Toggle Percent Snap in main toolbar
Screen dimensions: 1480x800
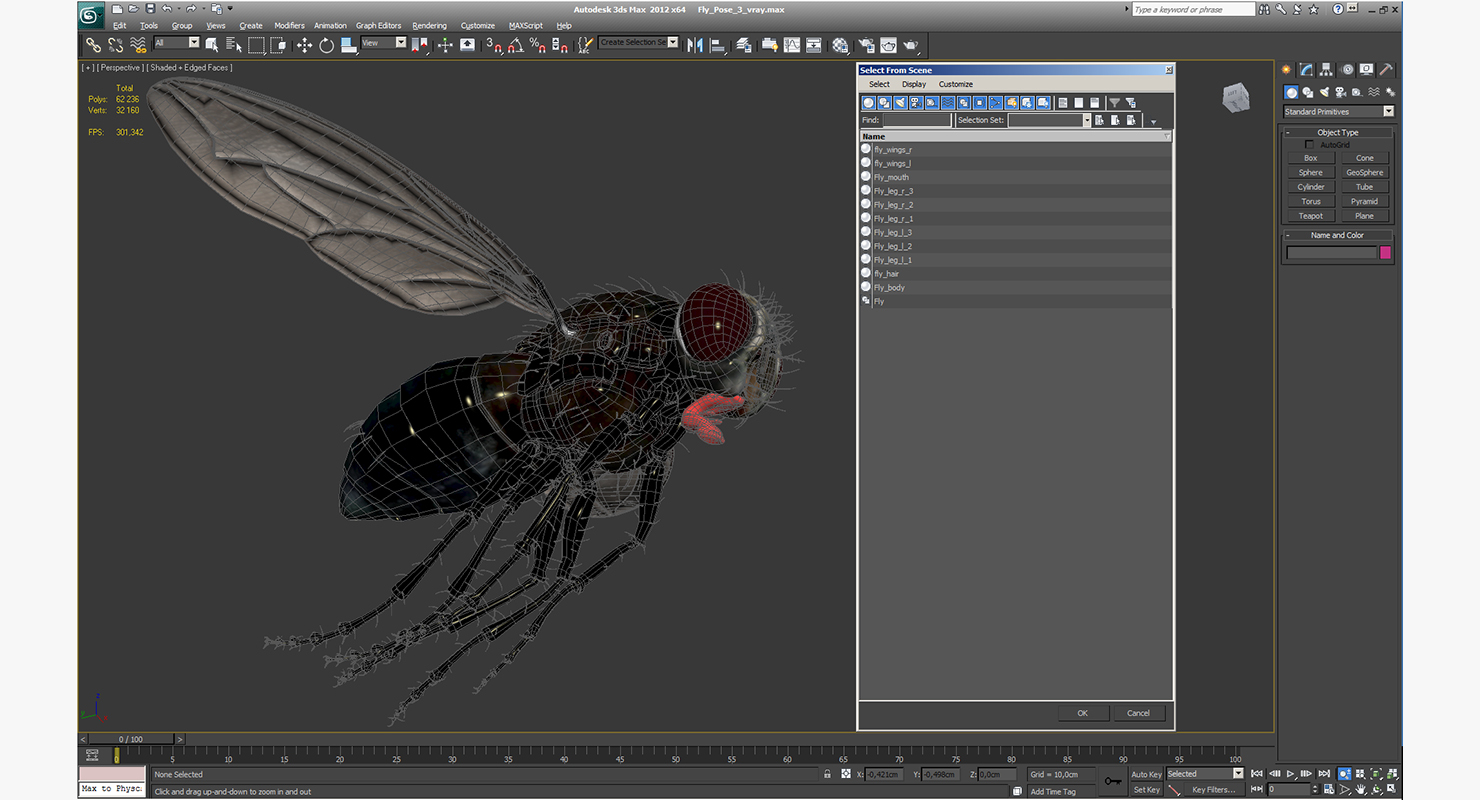(537, 45)
